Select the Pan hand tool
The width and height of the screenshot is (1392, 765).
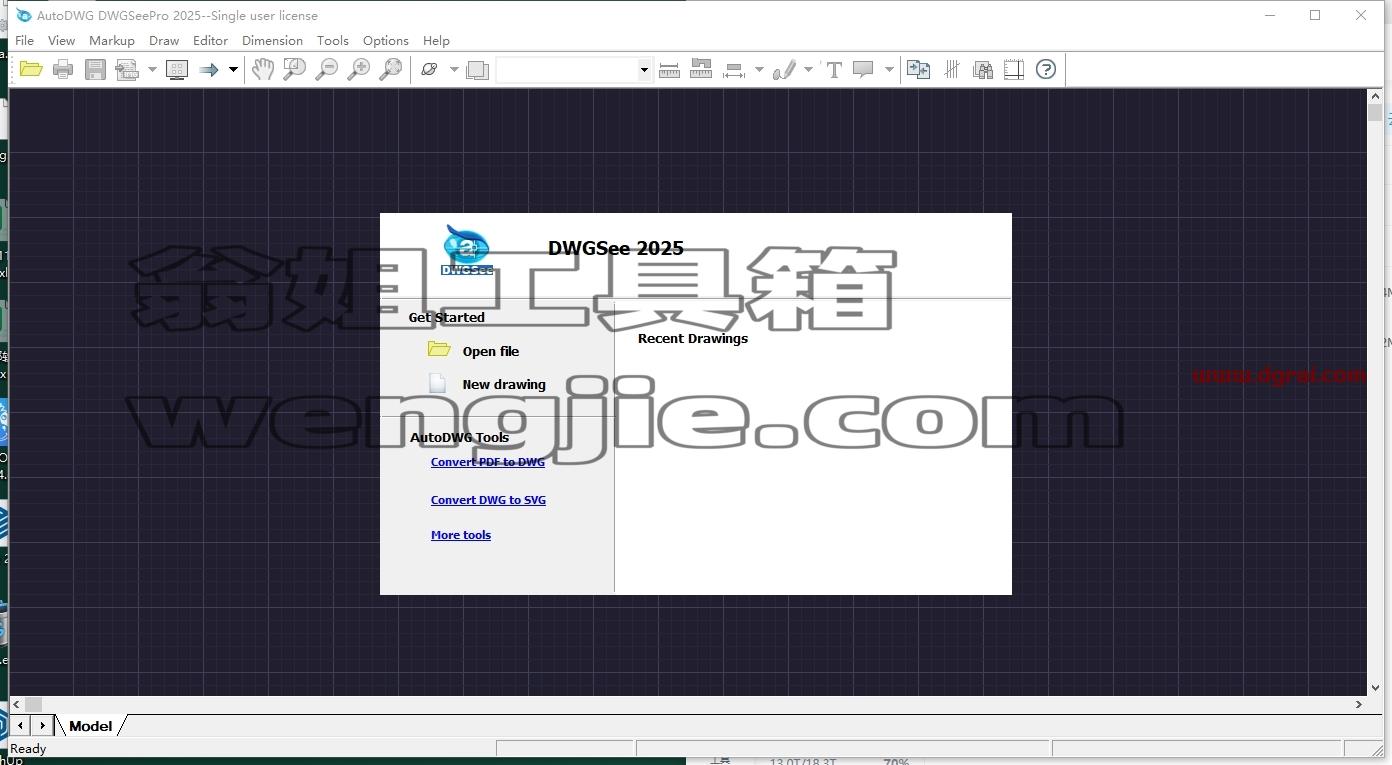(262, 69)
